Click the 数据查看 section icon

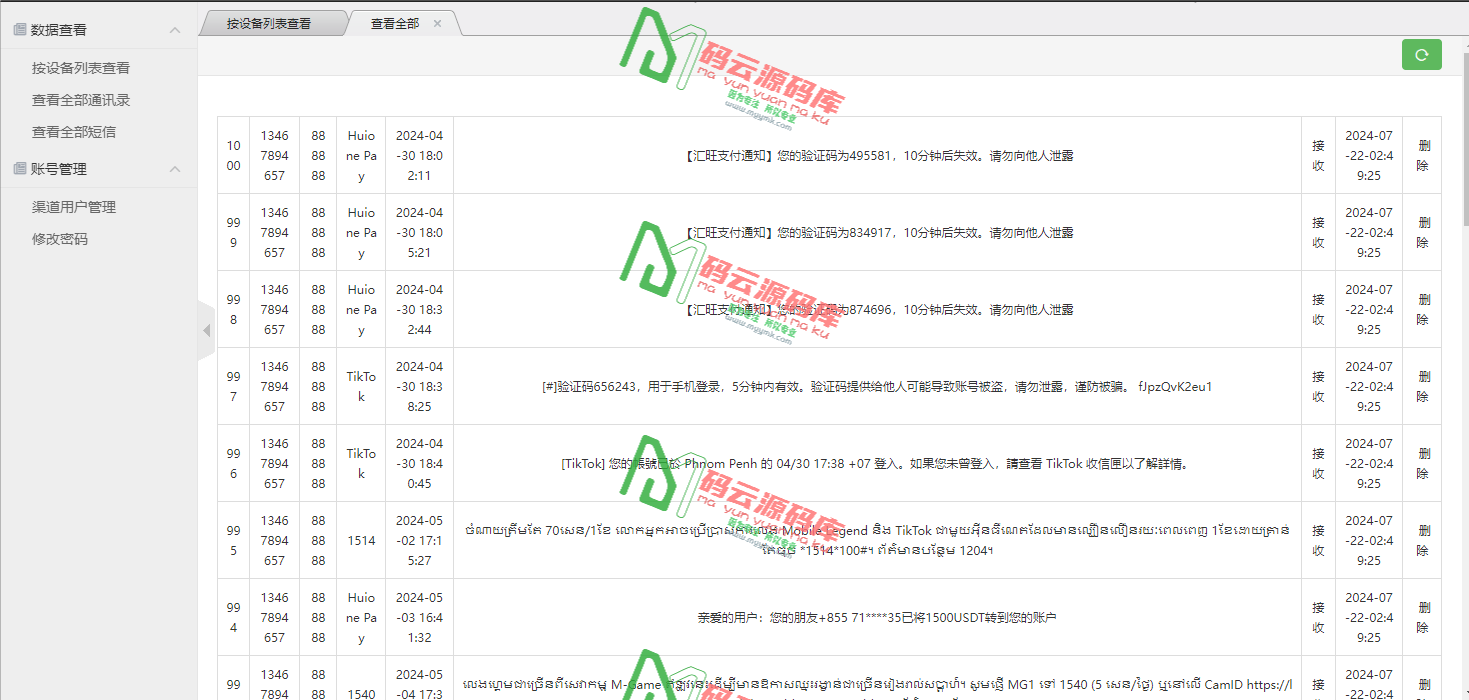(17, 28)
